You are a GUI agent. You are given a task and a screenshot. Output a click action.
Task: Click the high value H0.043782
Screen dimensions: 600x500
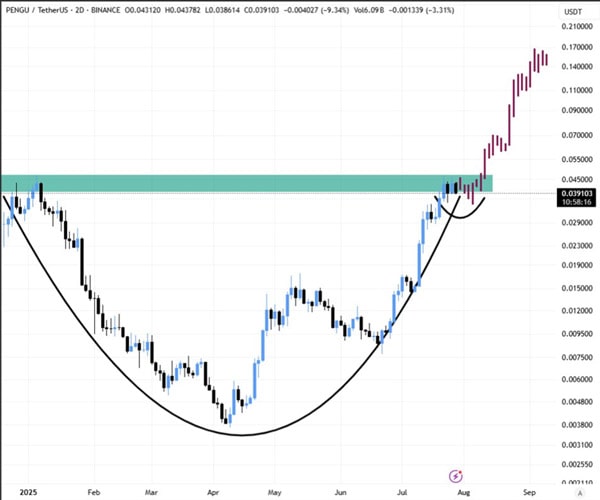[183, 10]
